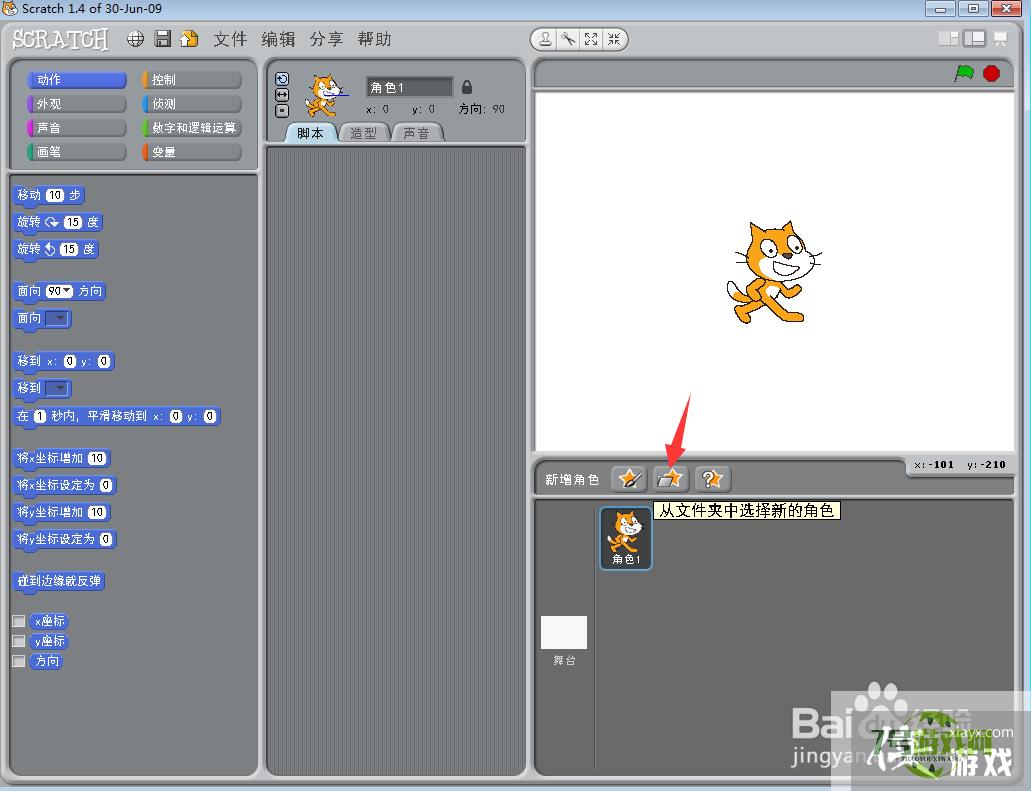Enable the 方向 reporter checkbox

(x=19, y=661)
